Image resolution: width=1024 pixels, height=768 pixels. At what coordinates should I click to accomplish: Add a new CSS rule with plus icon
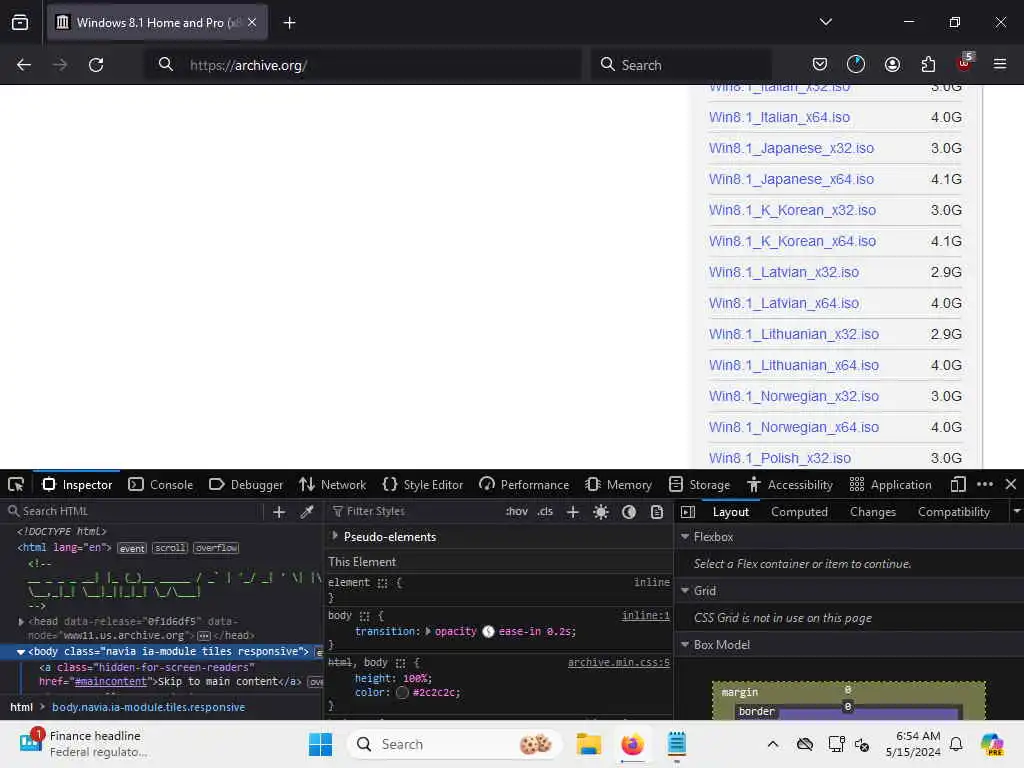[573, 512]
